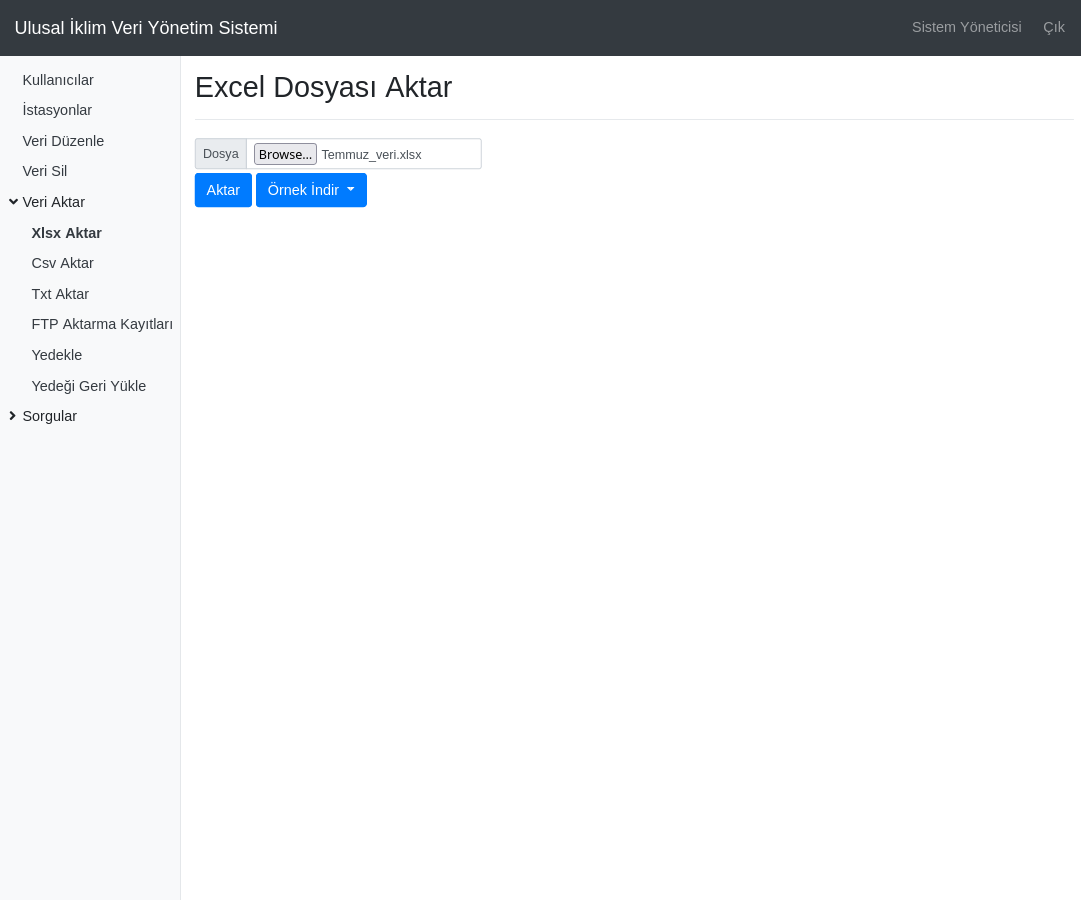
Task: Click the Excel Dosyası Aktar heading
Action: click(x=323, y=88)
